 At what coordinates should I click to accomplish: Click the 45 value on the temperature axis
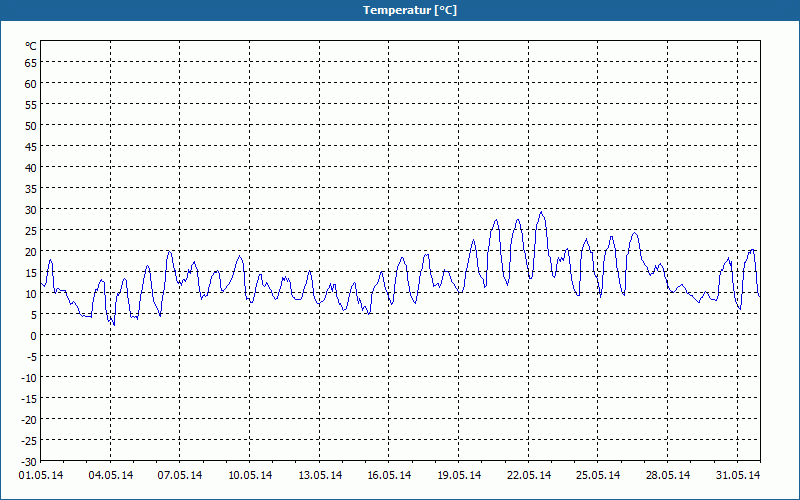coord(31,146)
